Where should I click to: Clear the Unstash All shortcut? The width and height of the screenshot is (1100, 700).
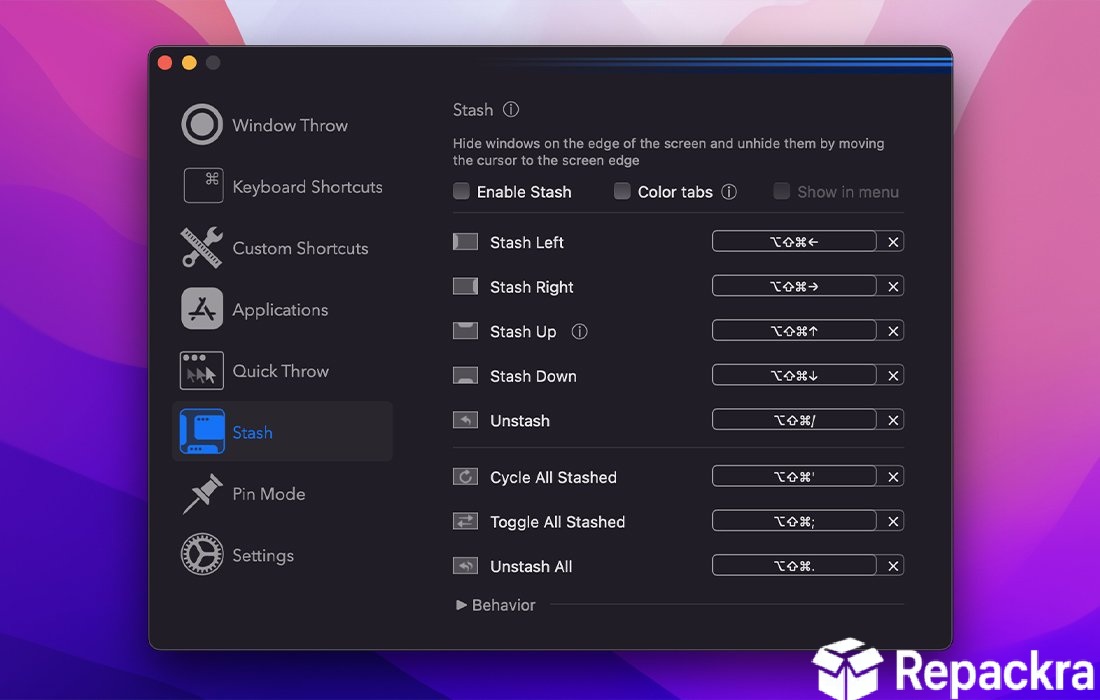point(892,565)
